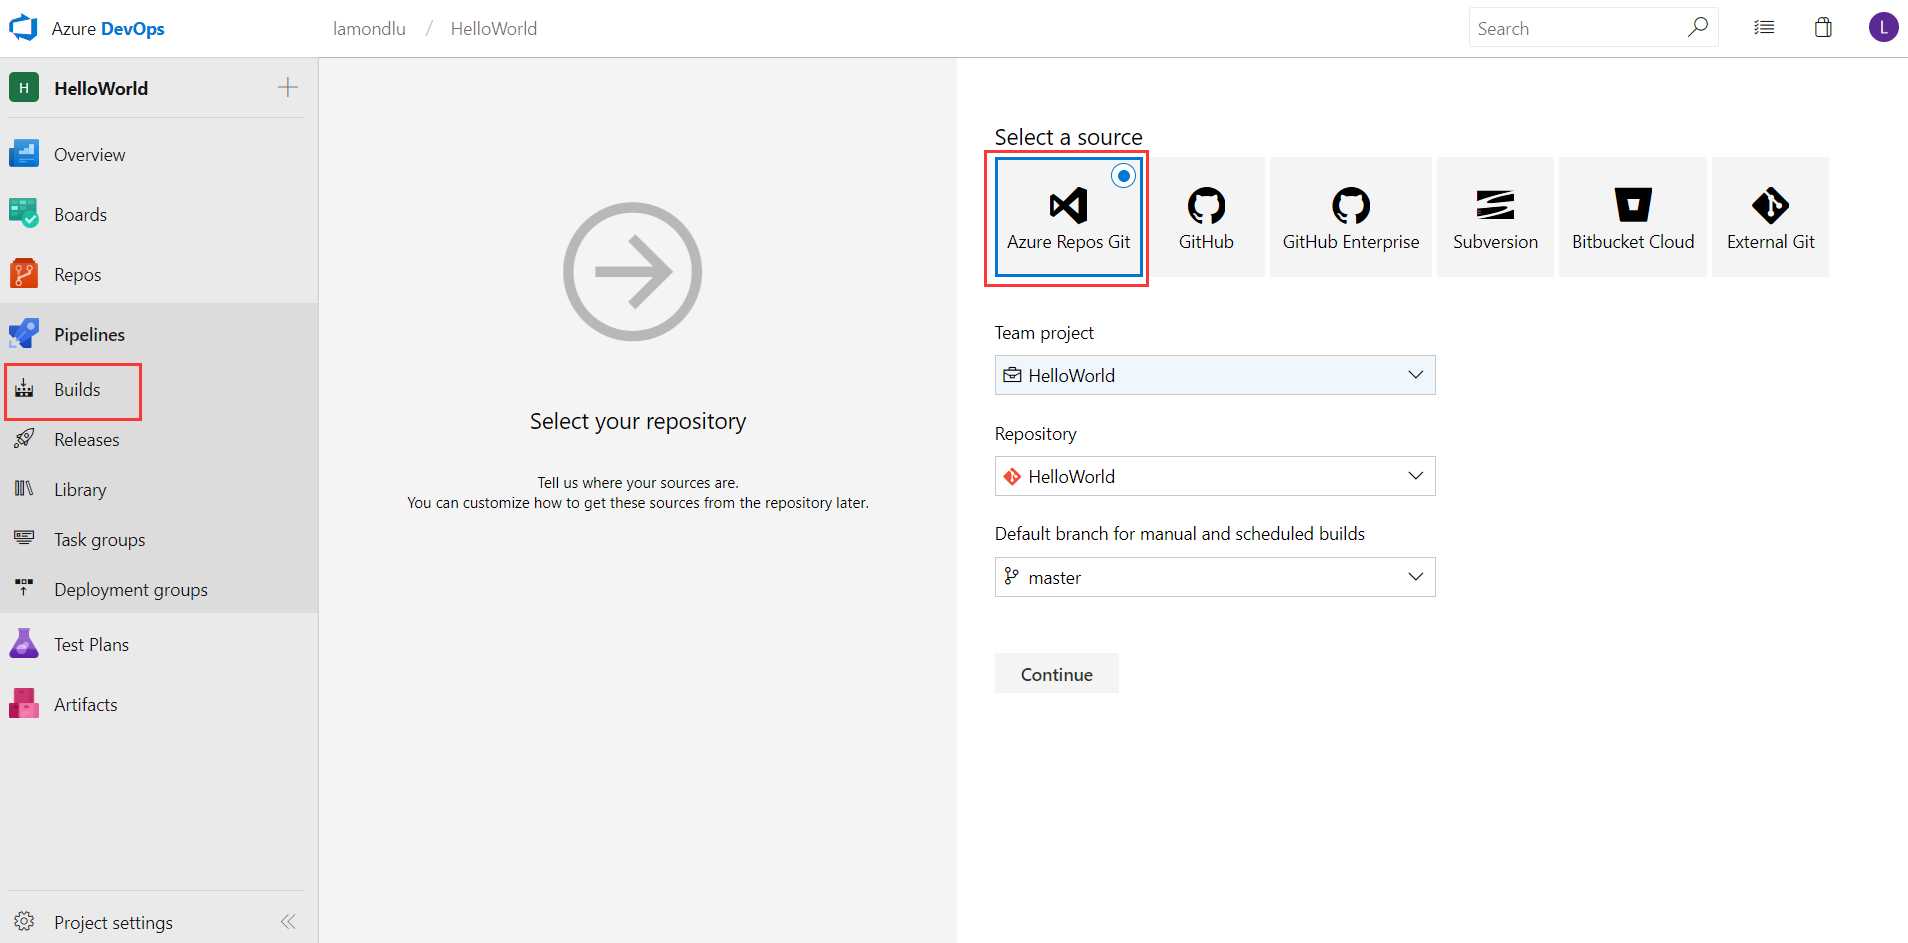Open the user avatar L menu
Image resolution: width=1908 pixels, height=943 pixels.
pyautogui.click(x=1883, y=27)
